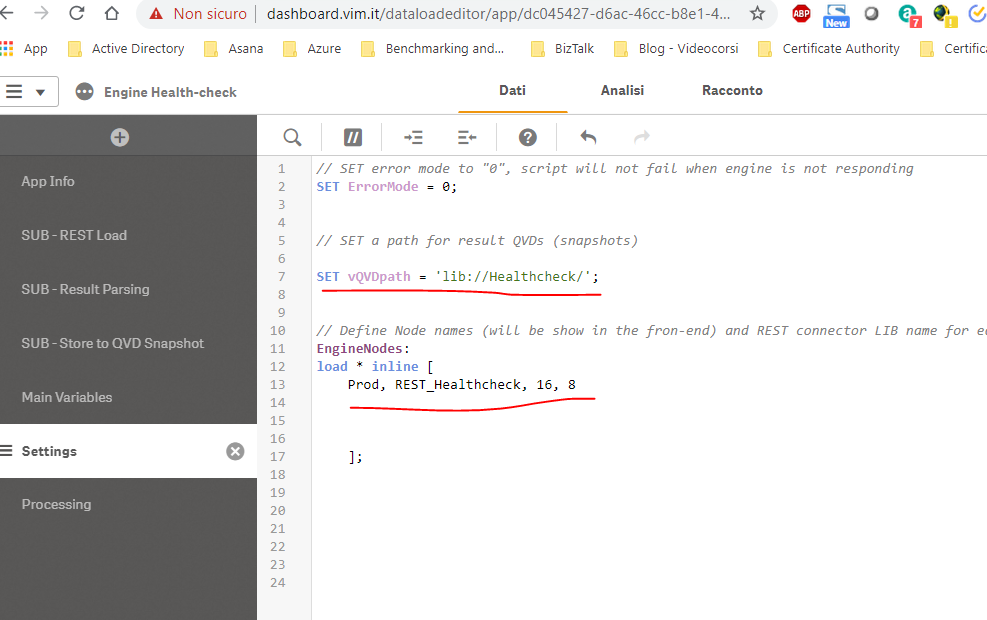Image resolution: width=987 pixels, height=620 pixels.
Task: Create a new script section
Action: pyautogui.click(x=119, y=137)
